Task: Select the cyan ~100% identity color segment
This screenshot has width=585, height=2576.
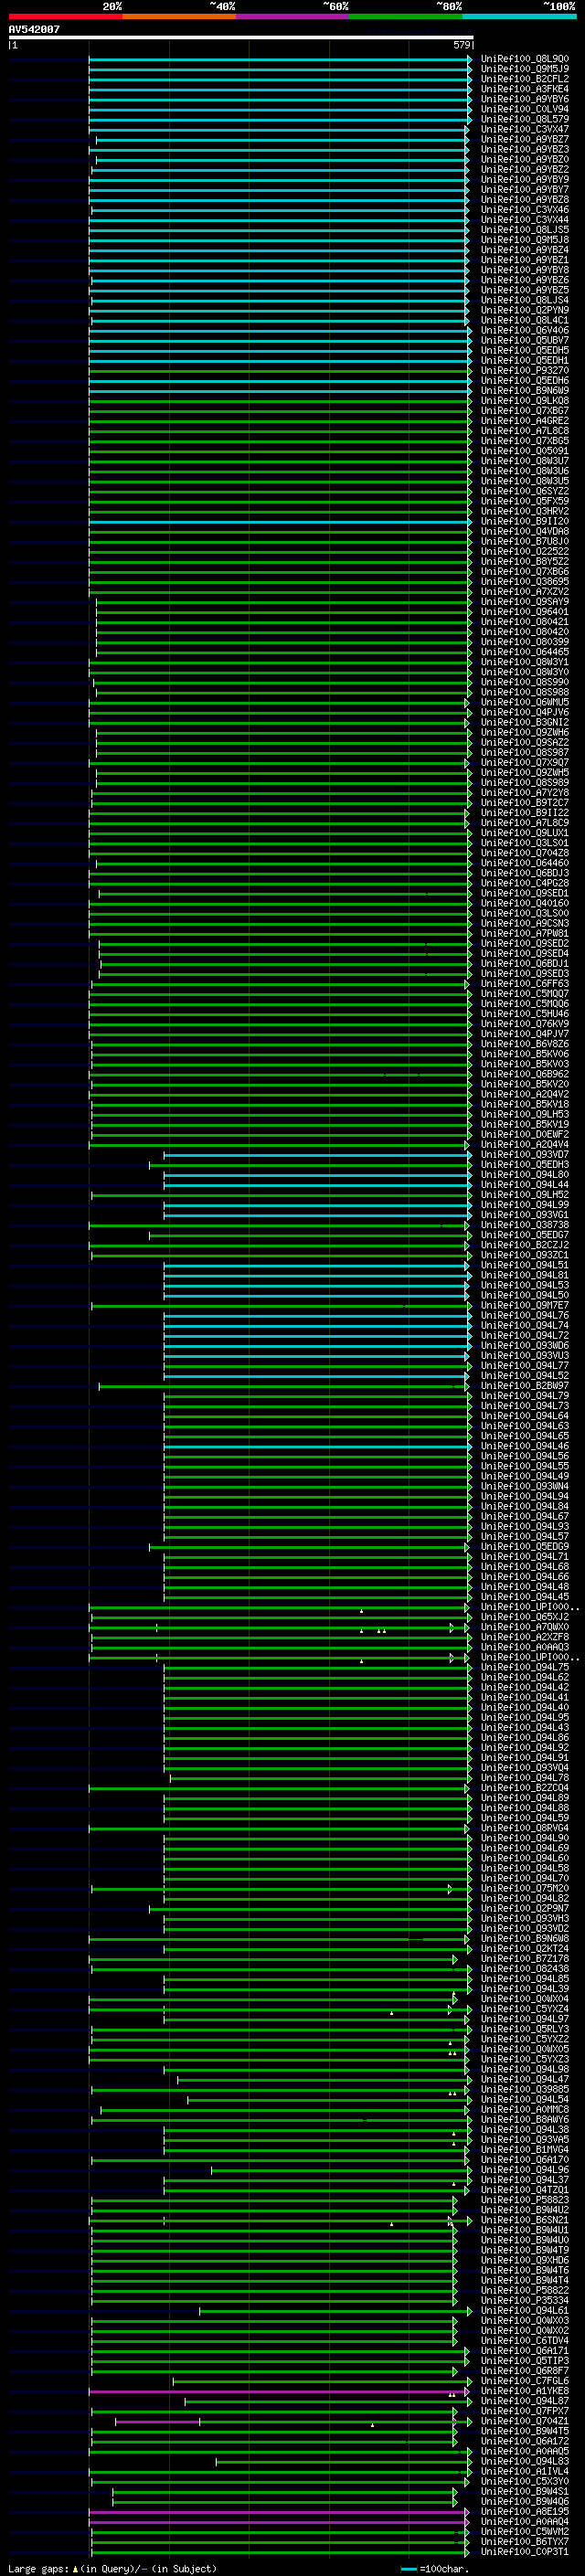Action: coord(519,16)
